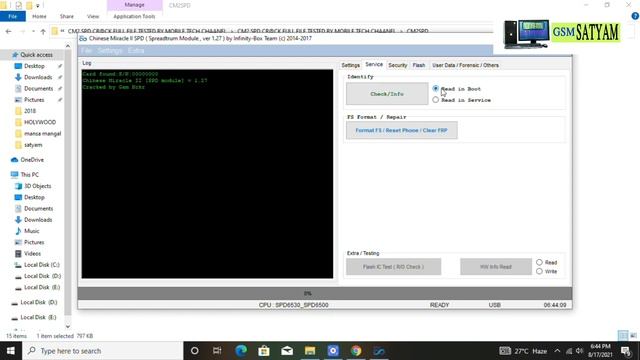Open notification center icon

tap(626, 351)
